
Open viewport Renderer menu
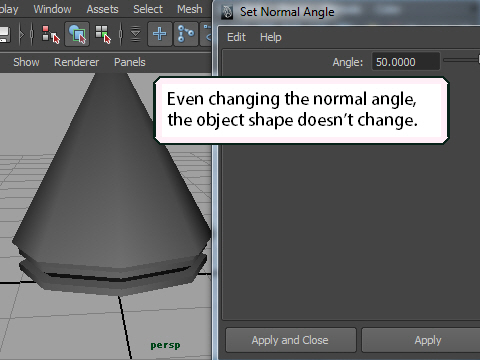(77, 62)
